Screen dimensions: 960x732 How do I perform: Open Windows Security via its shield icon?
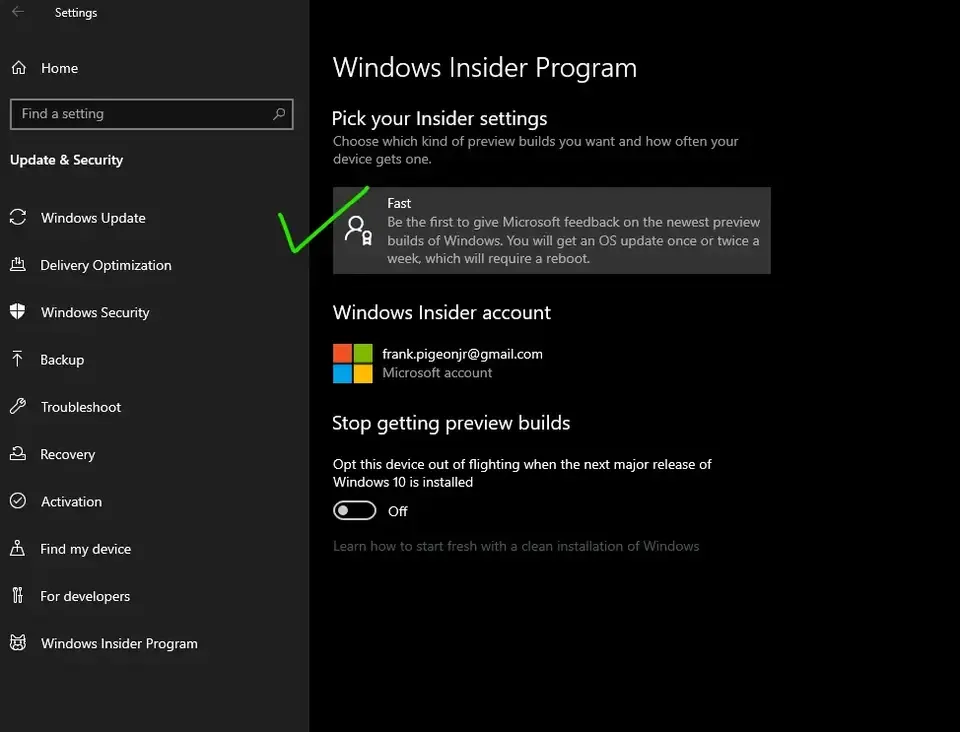18,312
